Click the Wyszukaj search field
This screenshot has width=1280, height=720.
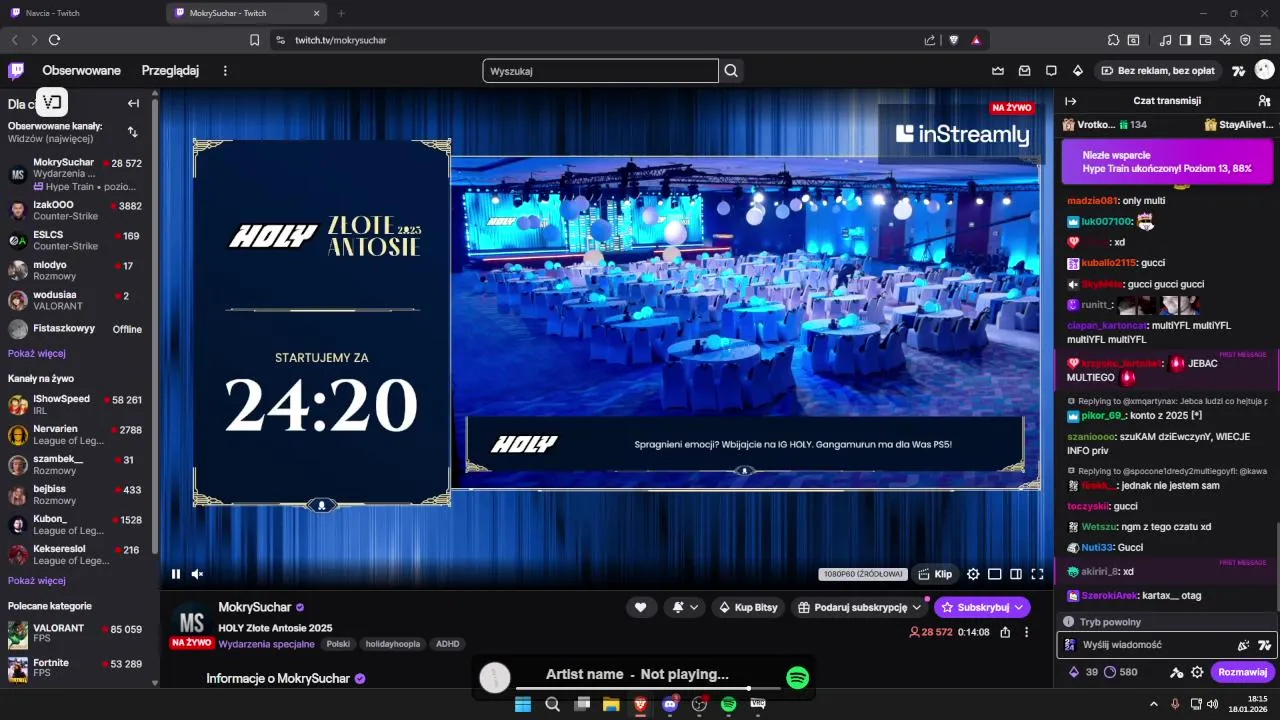(600, 71)
